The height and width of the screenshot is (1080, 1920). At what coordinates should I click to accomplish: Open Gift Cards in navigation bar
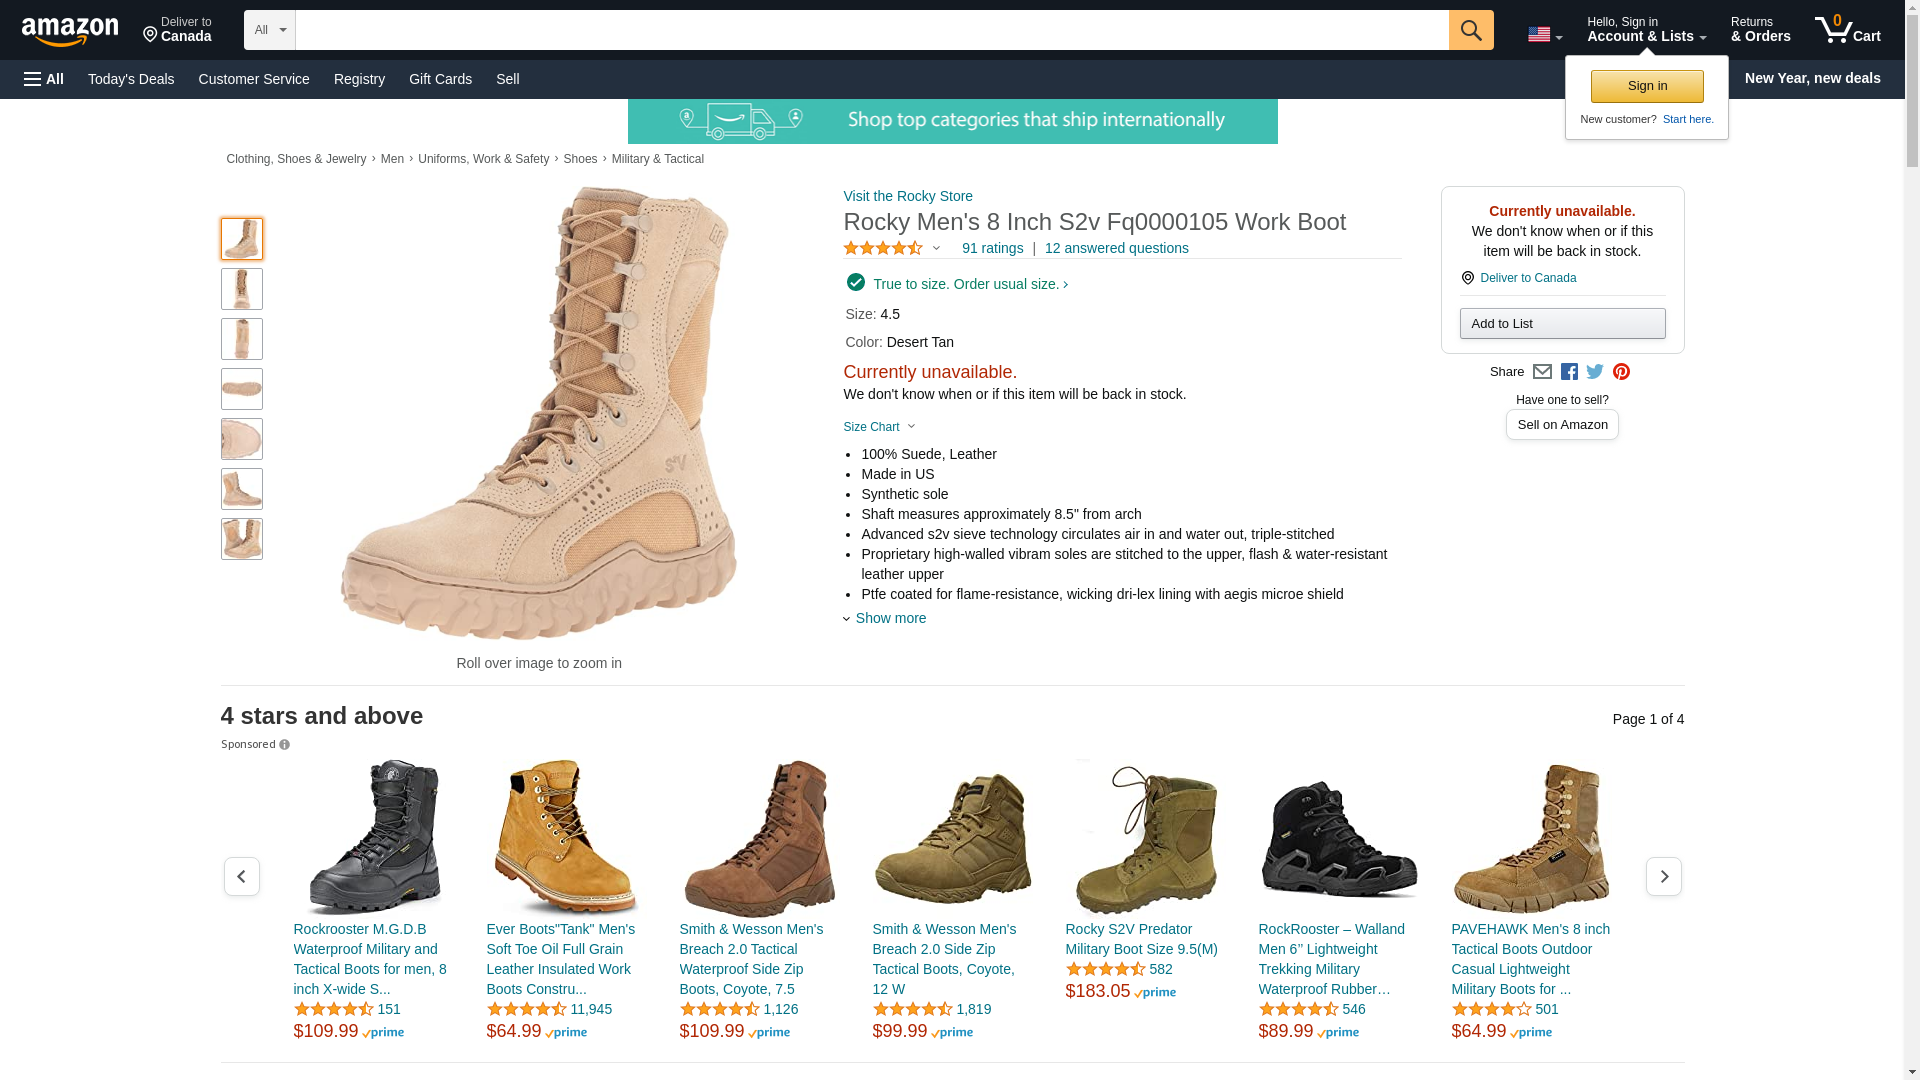[x=440, y=79]
